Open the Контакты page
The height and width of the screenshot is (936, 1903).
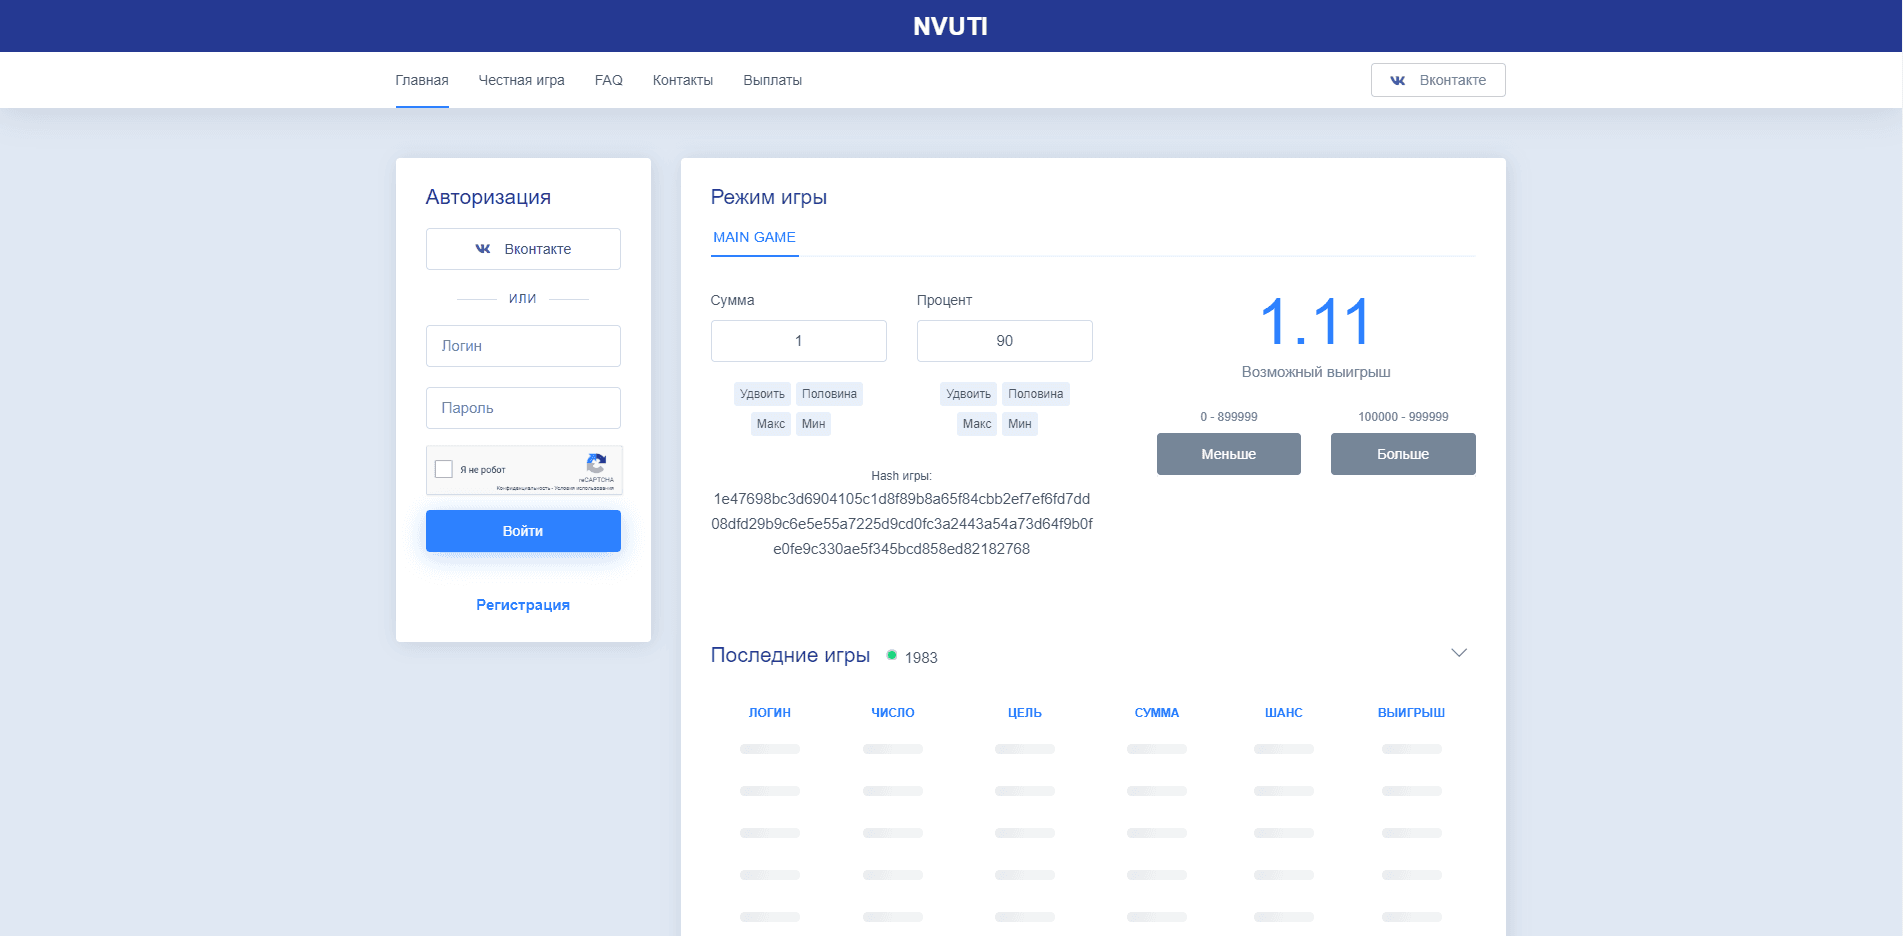[682, 80]
